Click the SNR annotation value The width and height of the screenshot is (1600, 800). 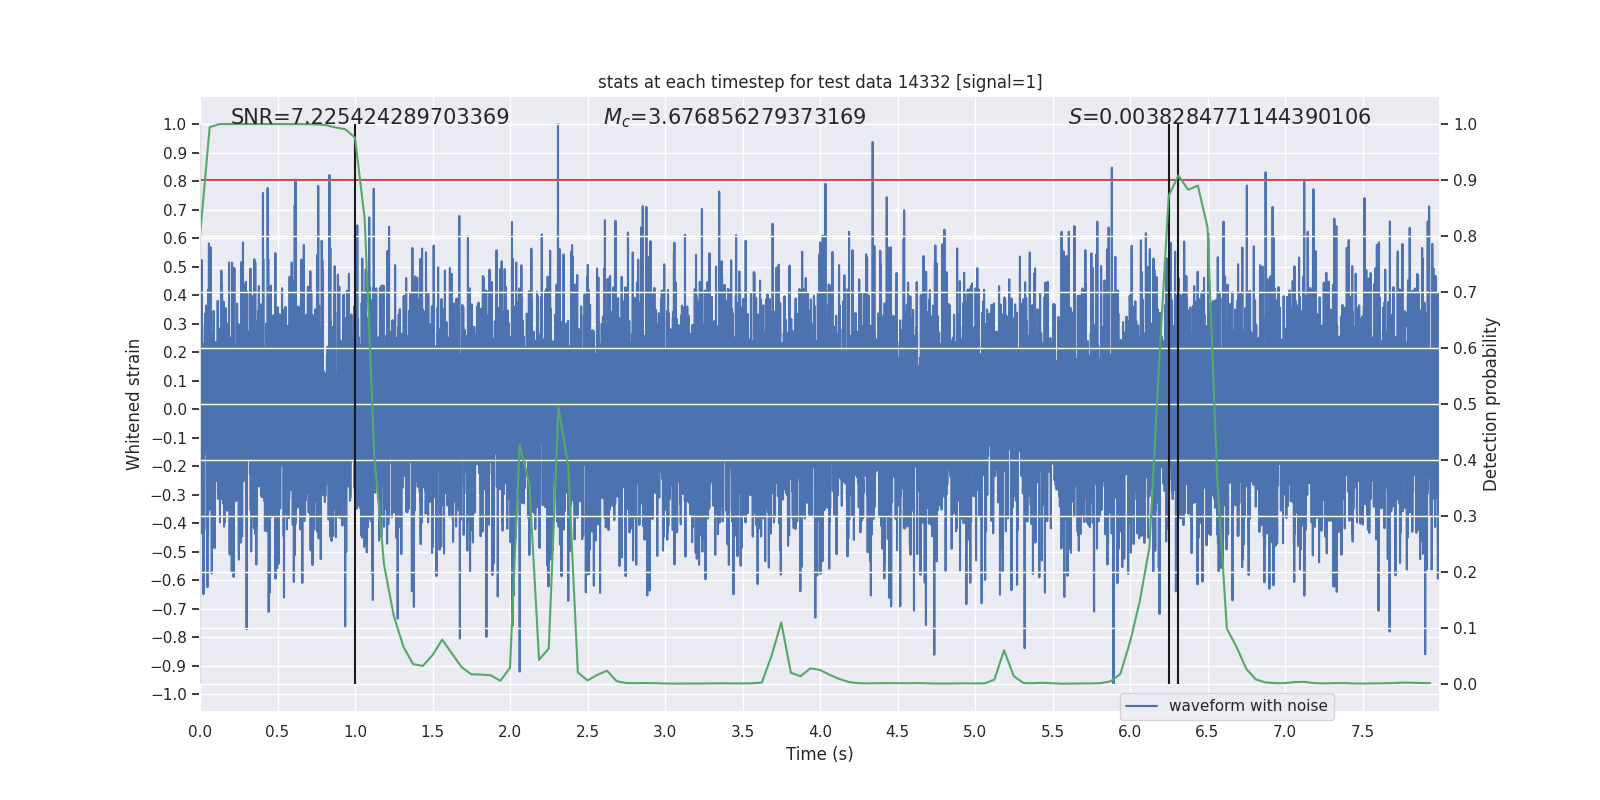point(370,117)
